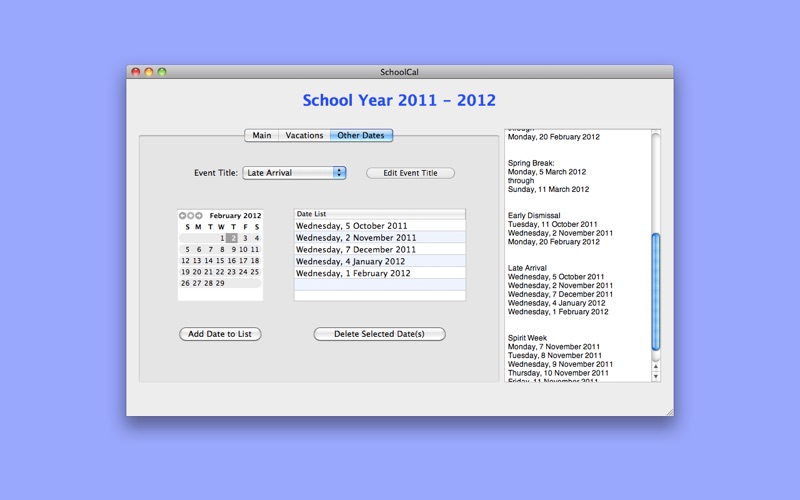The height and width of the screenshot is (500, 800).
Task: Go to the previous month in the calendar
Action: [x=182, y=216]
